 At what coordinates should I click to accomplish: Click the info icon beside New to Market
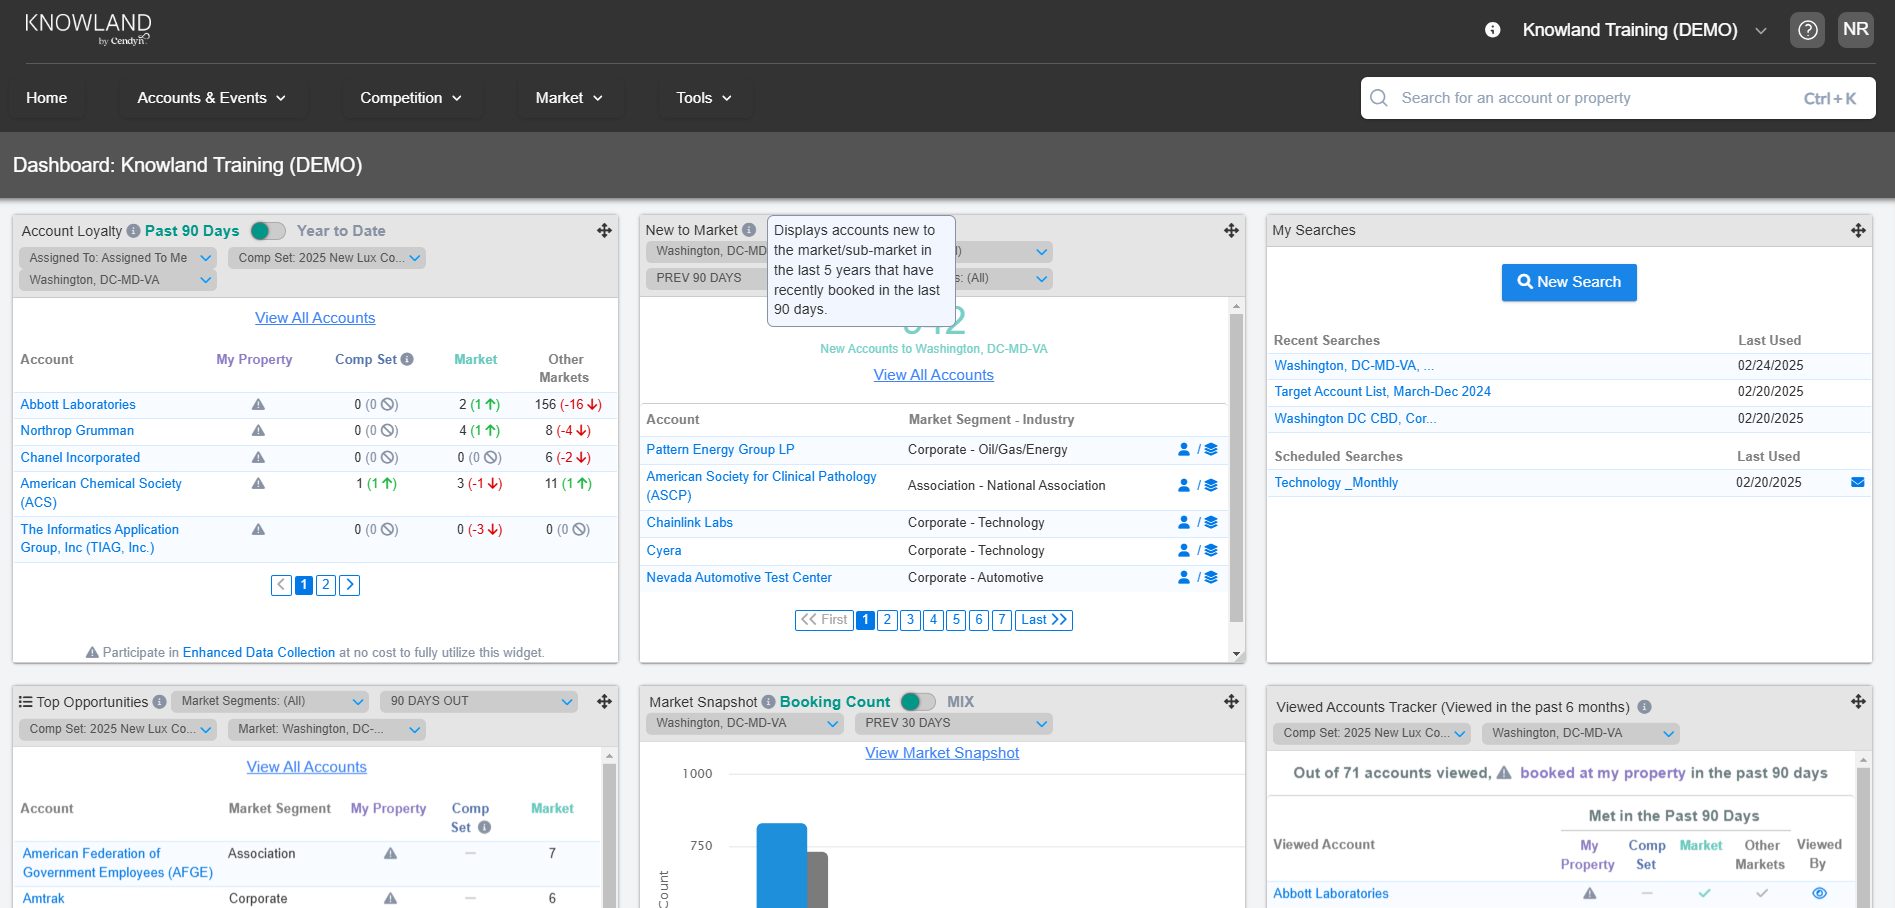click(x=749, y=230)
